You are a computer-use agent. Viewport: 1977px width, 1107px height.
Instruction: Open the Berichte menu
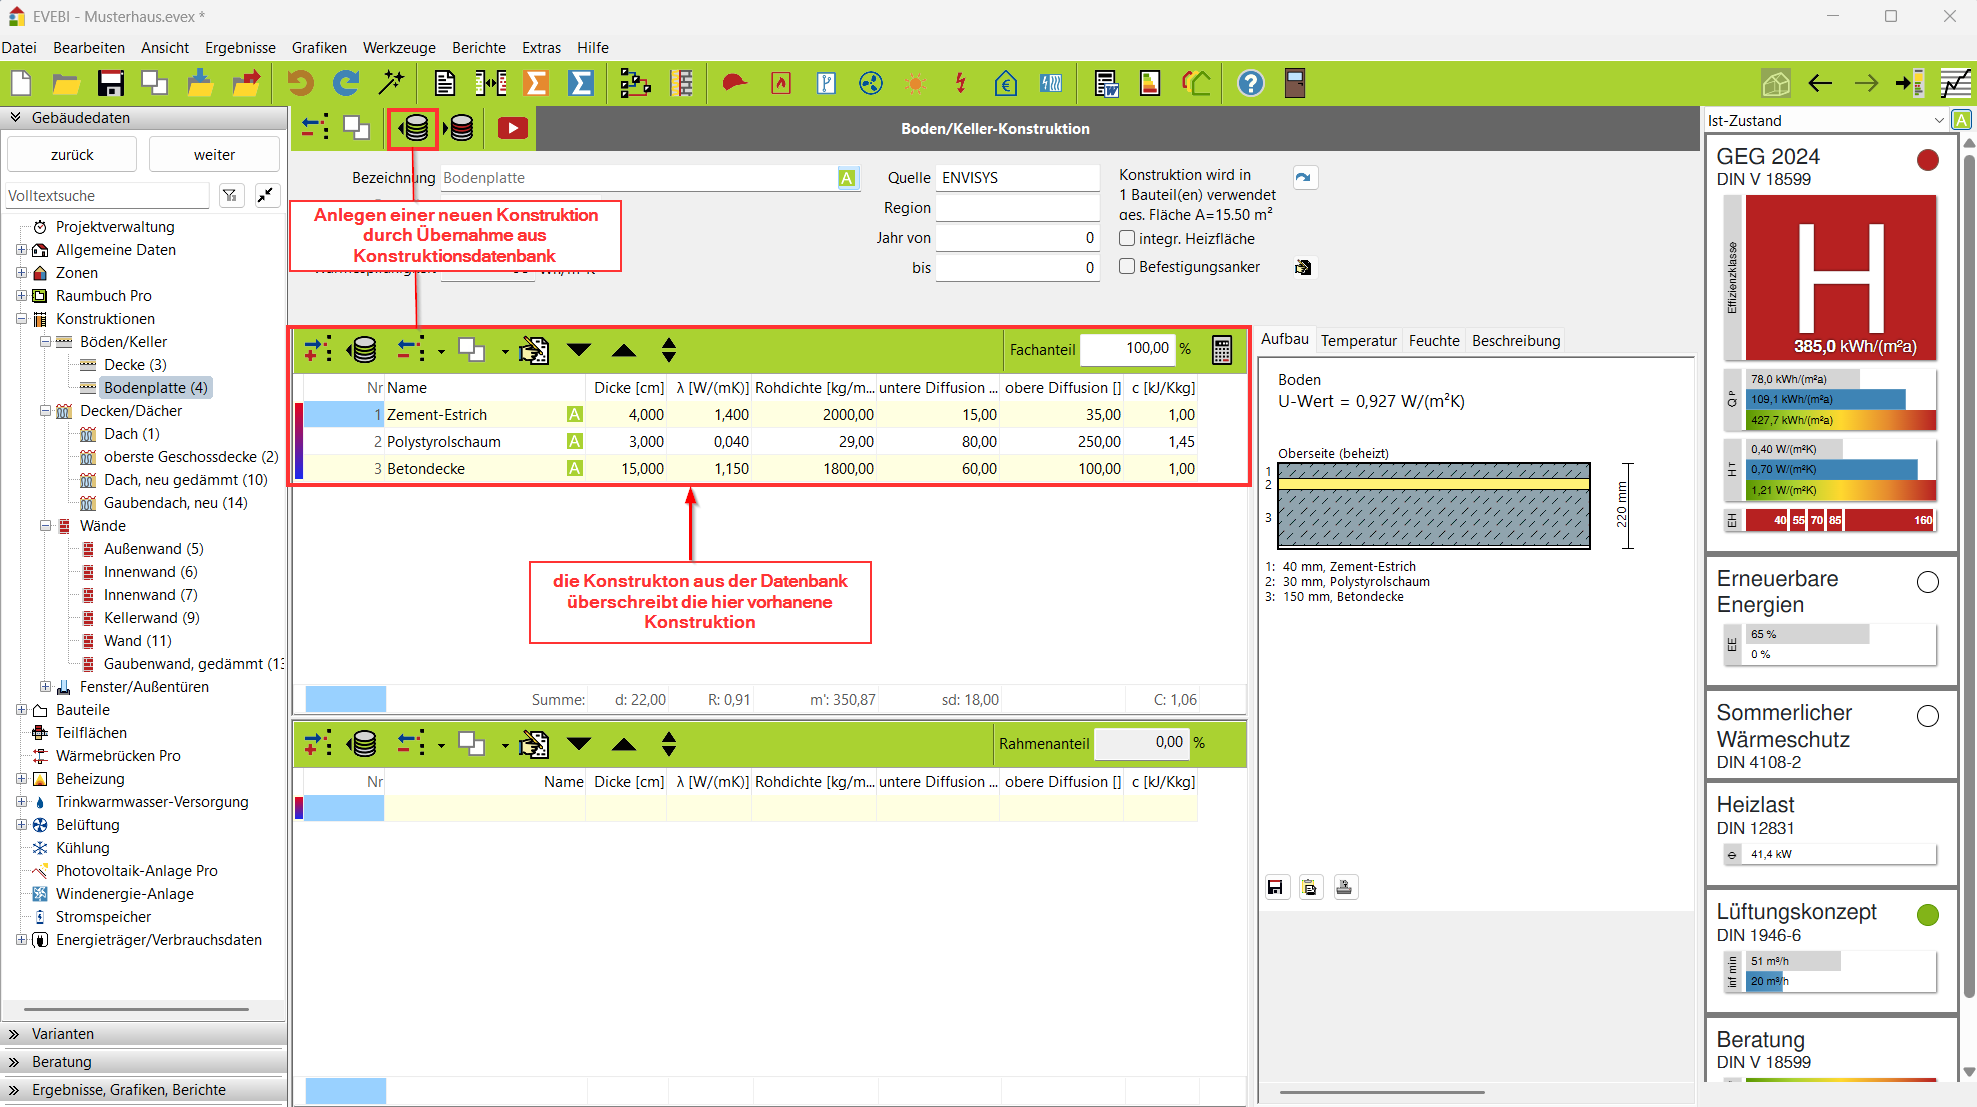coord(479,47)
